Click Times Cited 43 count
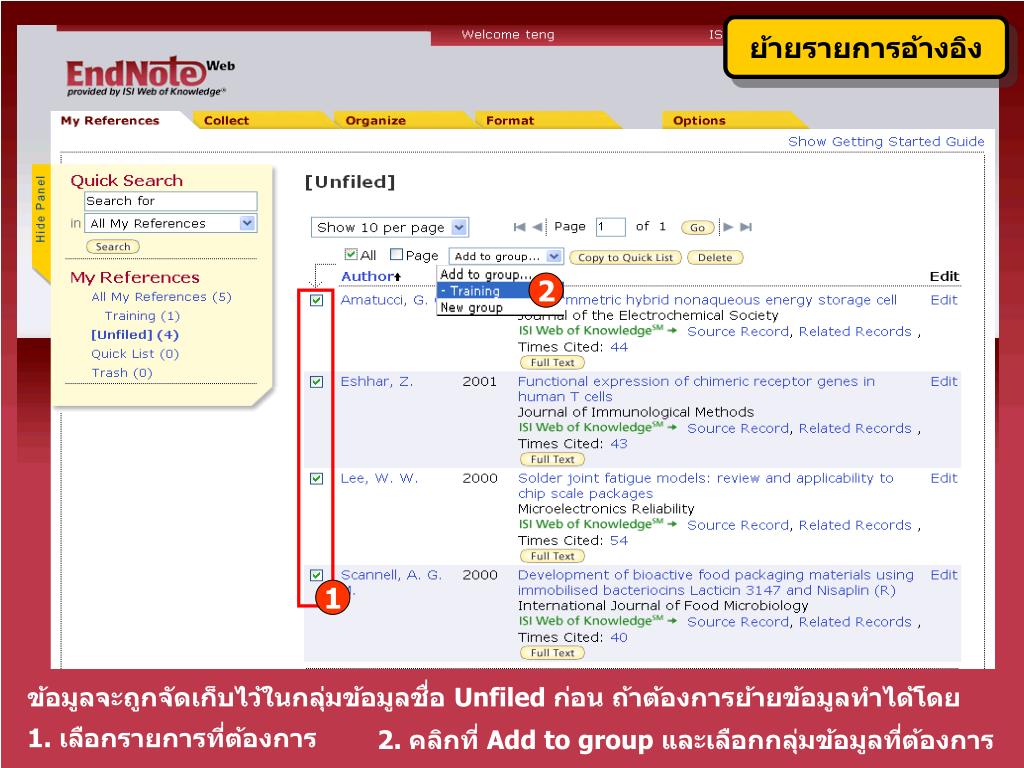Viewport: 1024px width, 768px height. (x=619, y=443)
